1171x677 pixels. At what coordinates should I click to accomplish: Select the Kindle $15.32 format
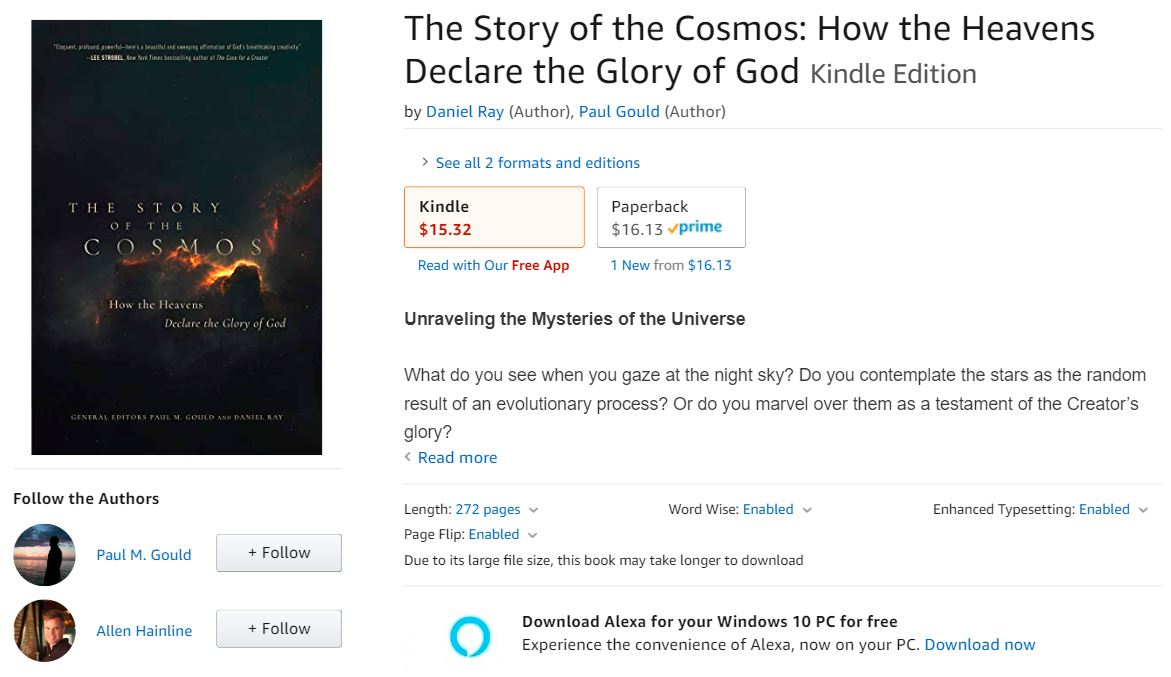pyautogui.click(x=494, y=217)
